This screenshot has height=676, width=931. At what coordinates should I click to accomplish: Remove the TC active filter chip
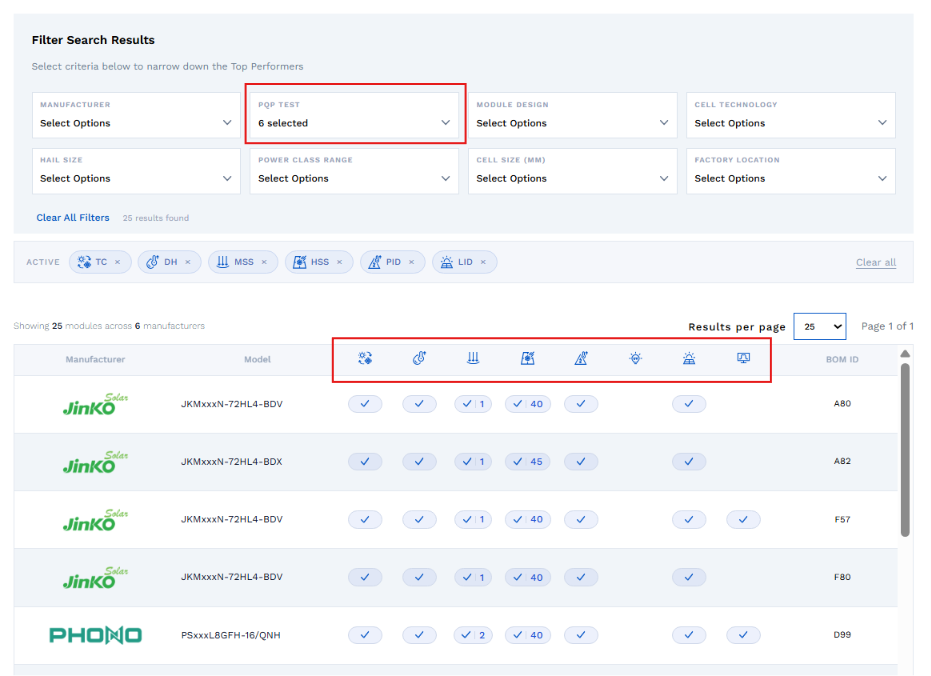pos(118,262)
